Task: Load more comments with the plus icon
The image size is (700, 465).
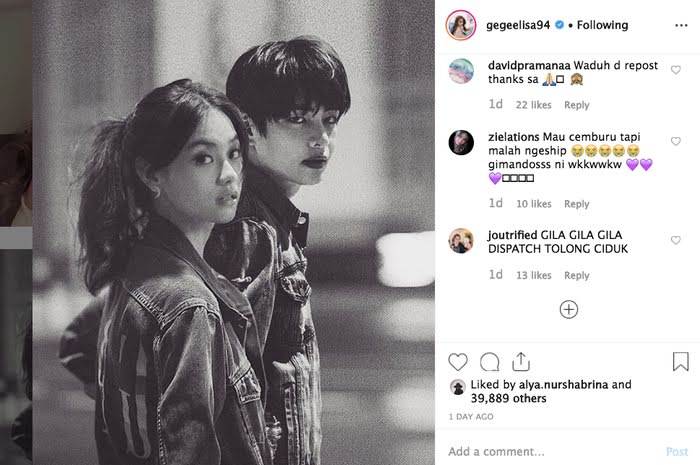Action: coord(569,309)
